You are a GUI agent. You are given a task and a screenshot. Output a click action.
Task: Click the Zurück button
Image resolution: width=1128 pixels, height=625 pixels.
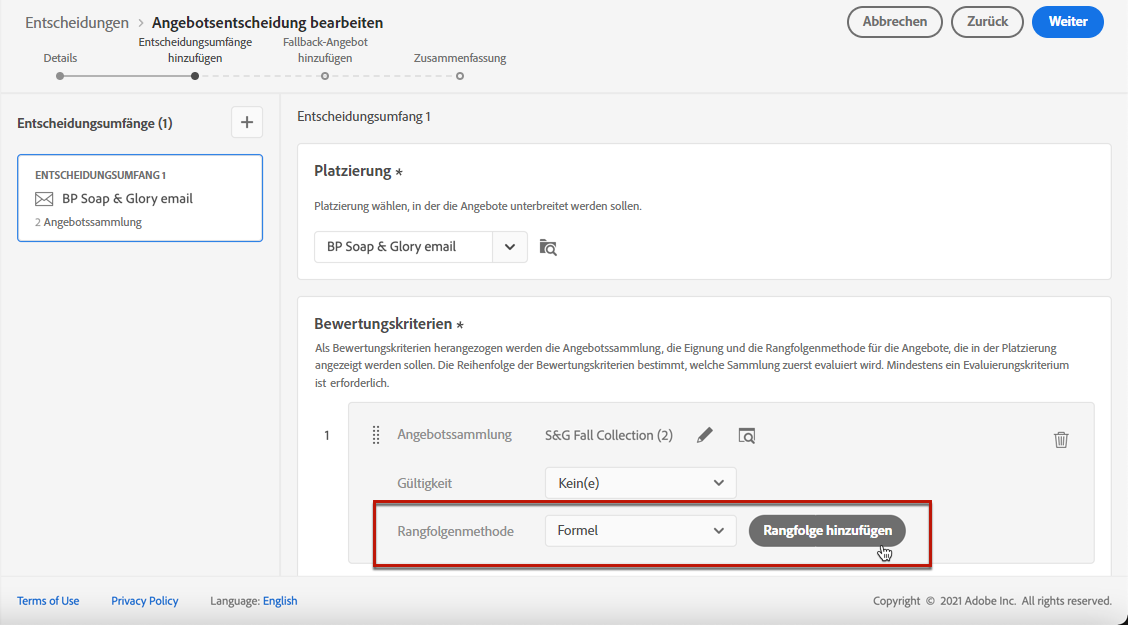(x=987, y=22)
